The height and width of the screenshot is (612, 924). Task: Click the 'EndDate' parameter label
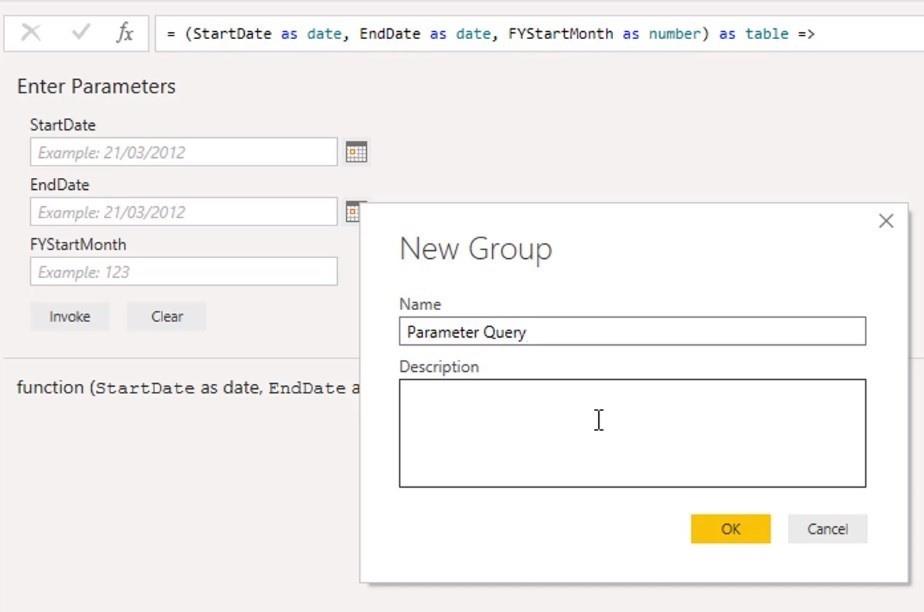pos(60,184)
